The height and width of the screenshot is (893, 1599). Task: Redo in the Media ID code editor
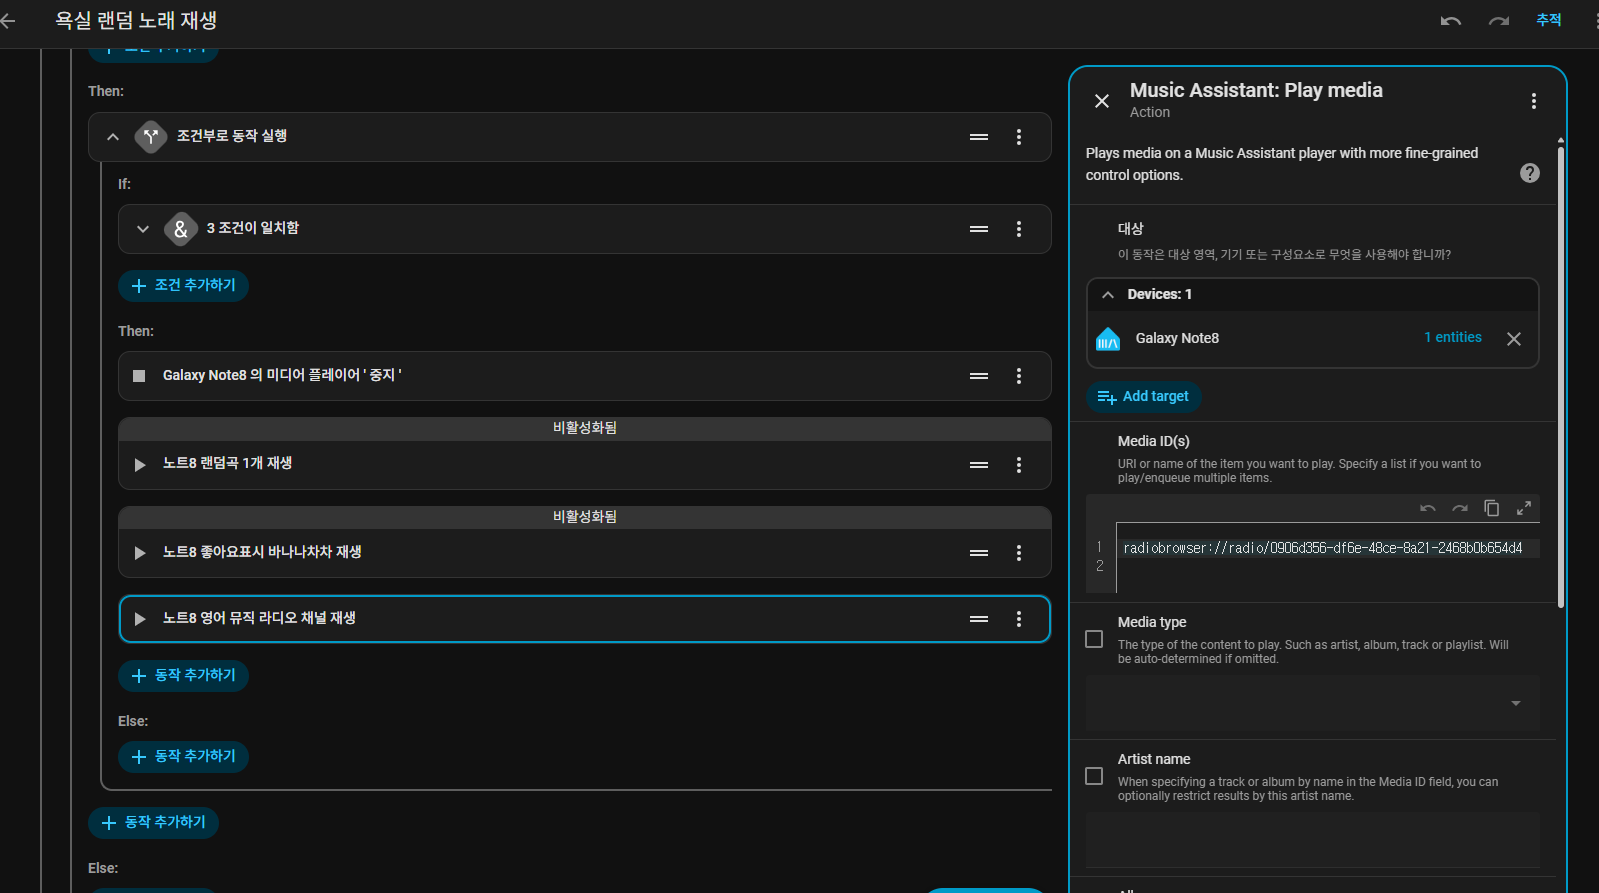[1460, 508]
